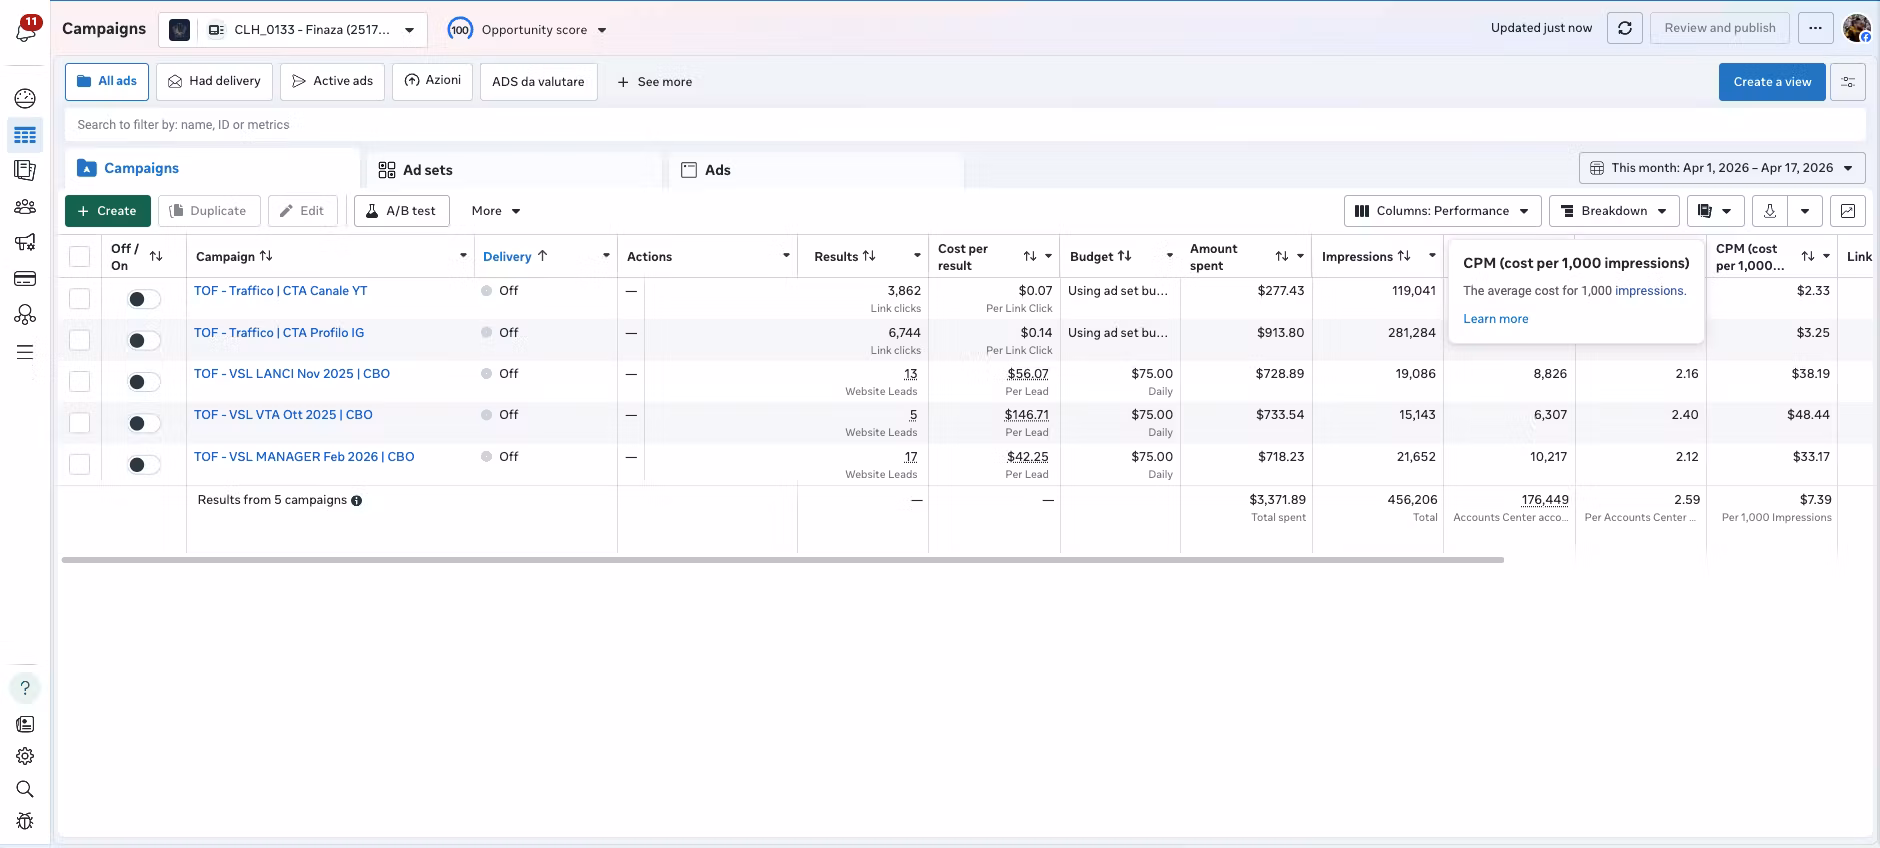Open All tools hamburger menu icon
The image size is (1880, 848).
(x=25, y=352)
